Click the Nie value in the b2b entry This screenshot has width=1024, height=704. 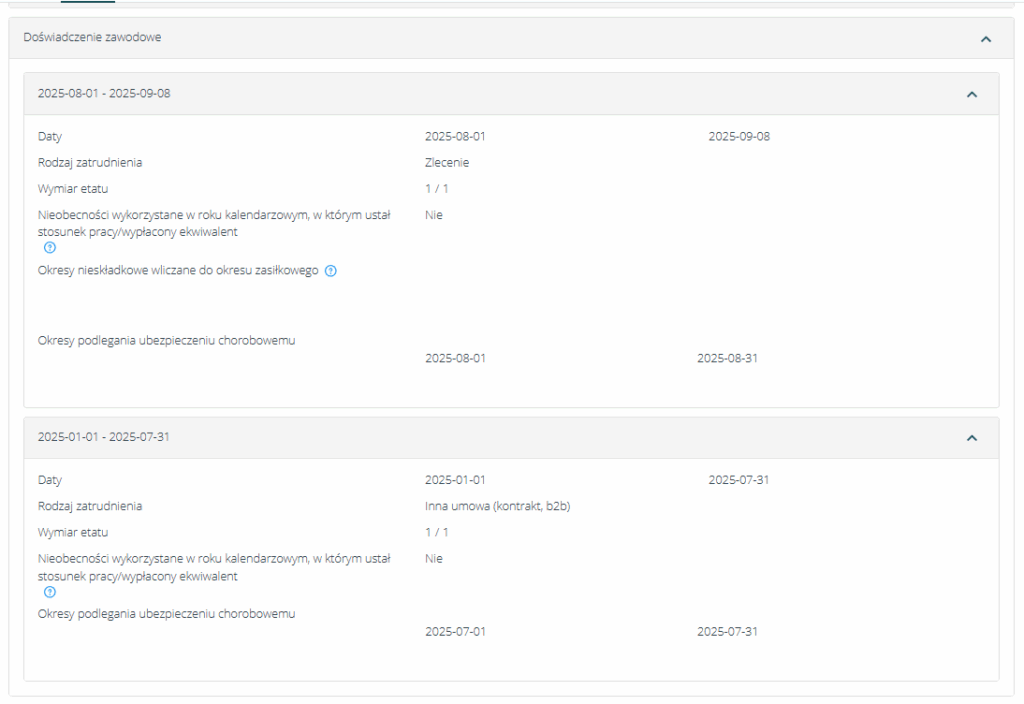[x=433, y=559]
